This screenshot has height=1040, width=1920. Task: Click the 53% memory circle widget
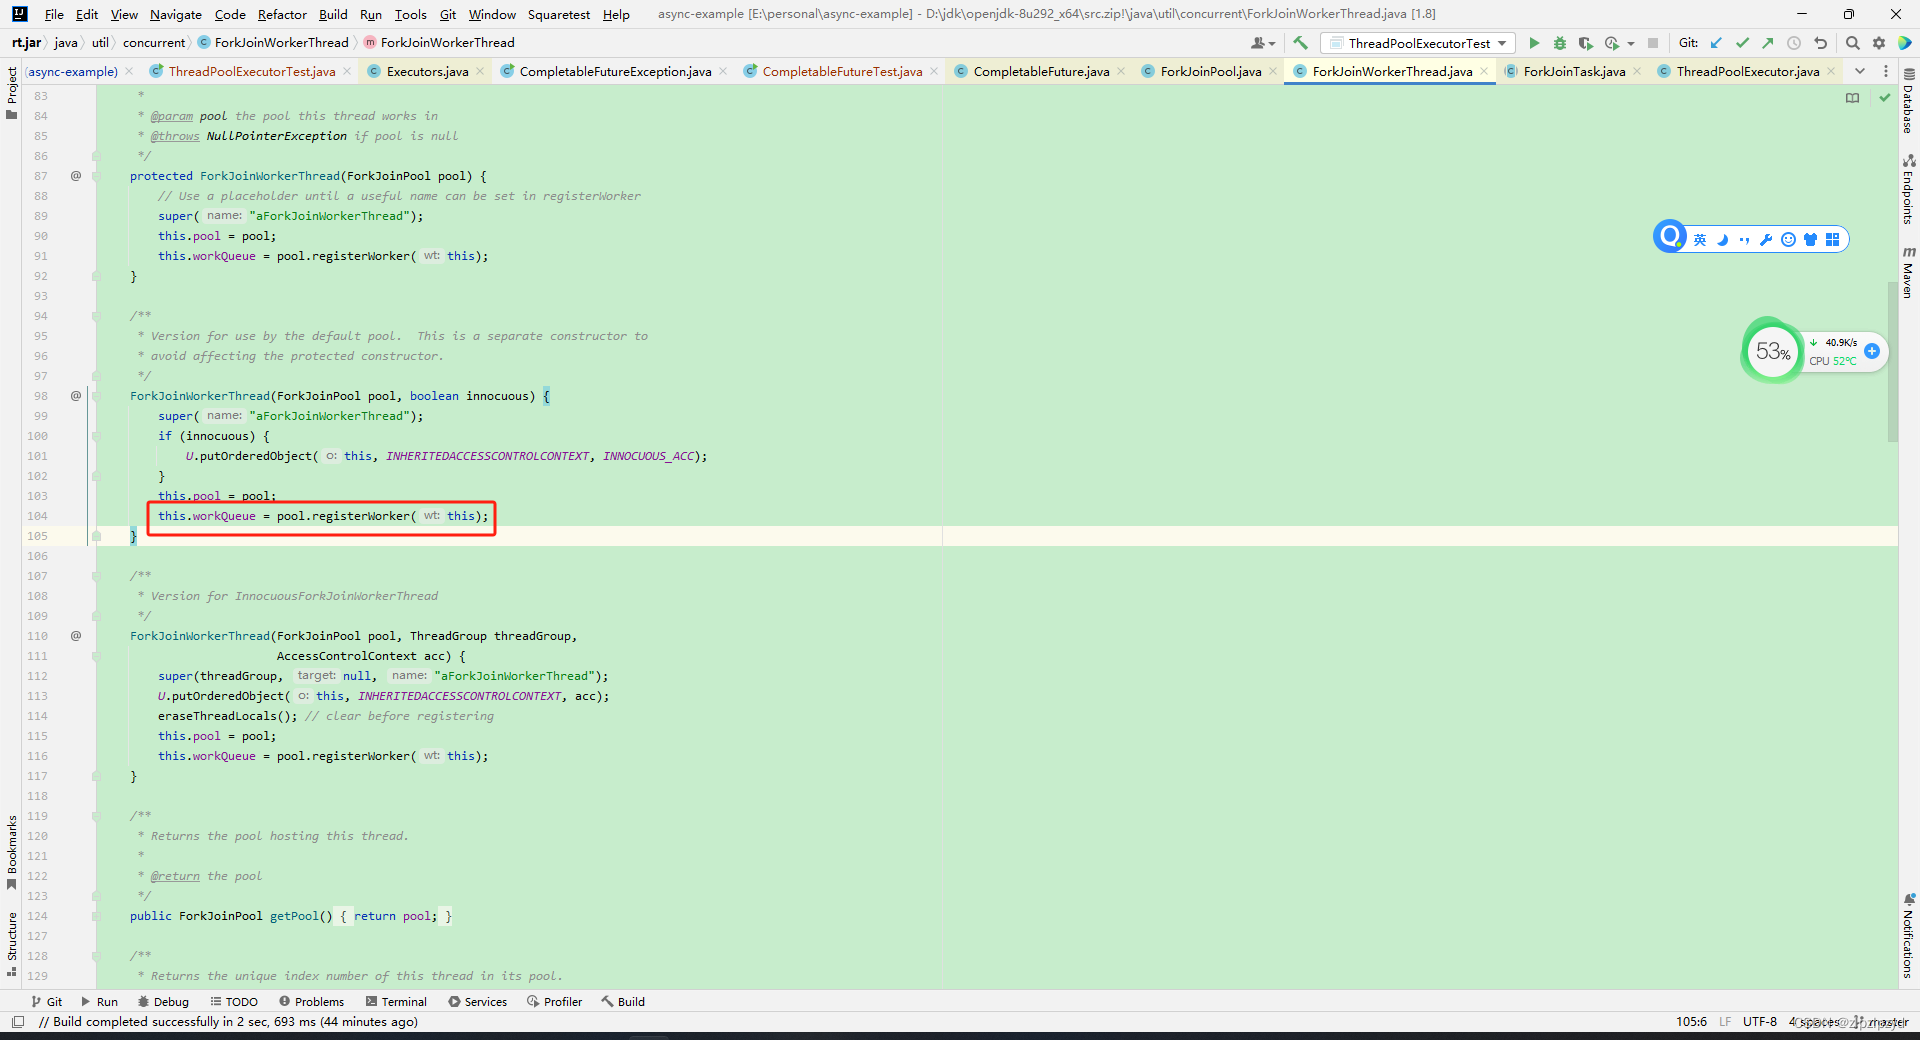coord(1773,351)
